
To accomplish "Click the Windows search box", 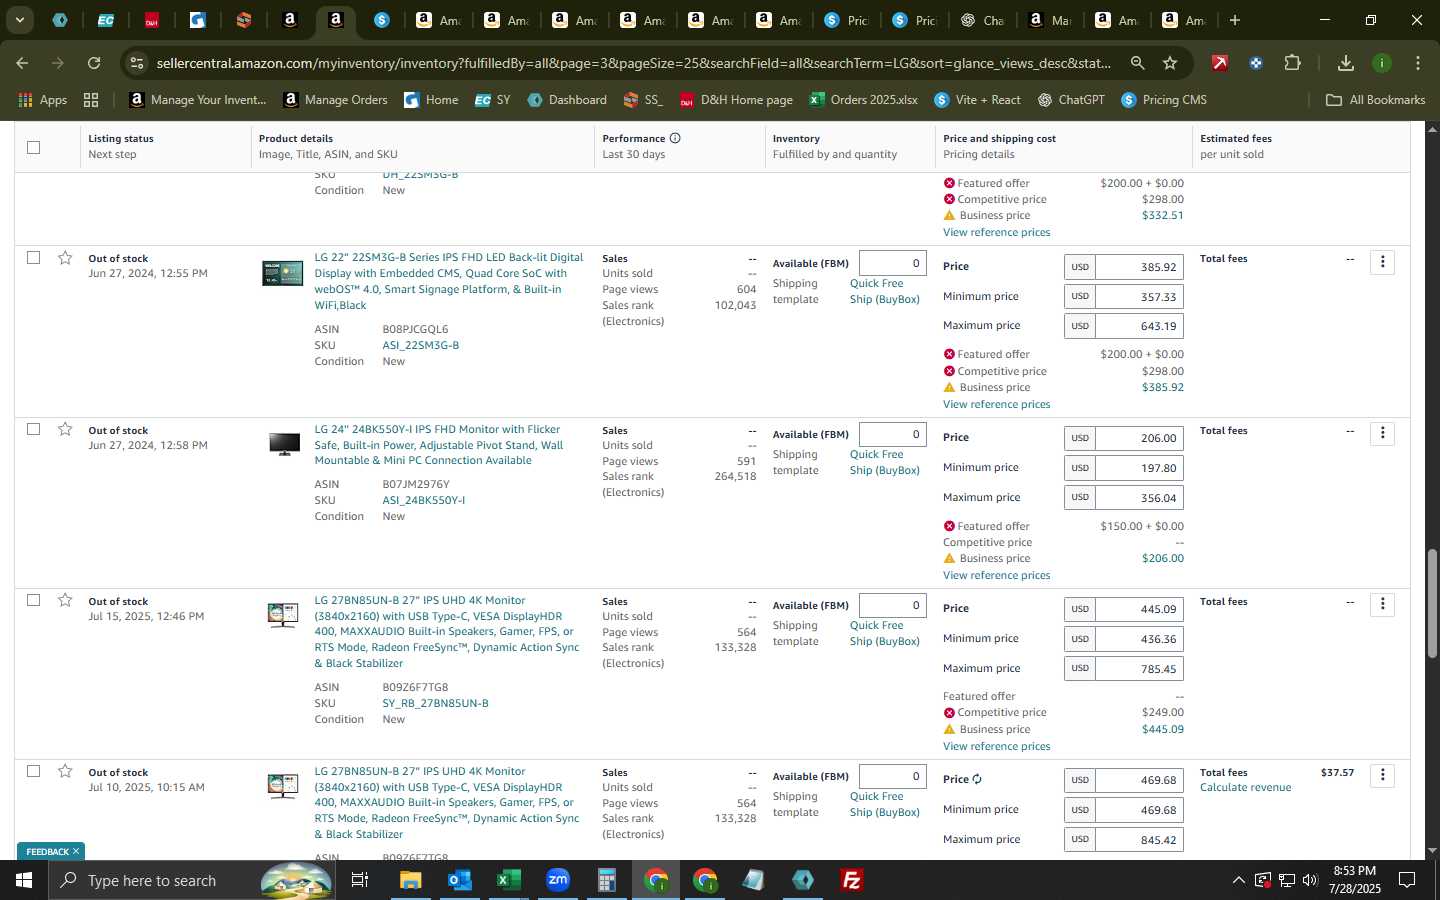I will (x=190, y=880).
